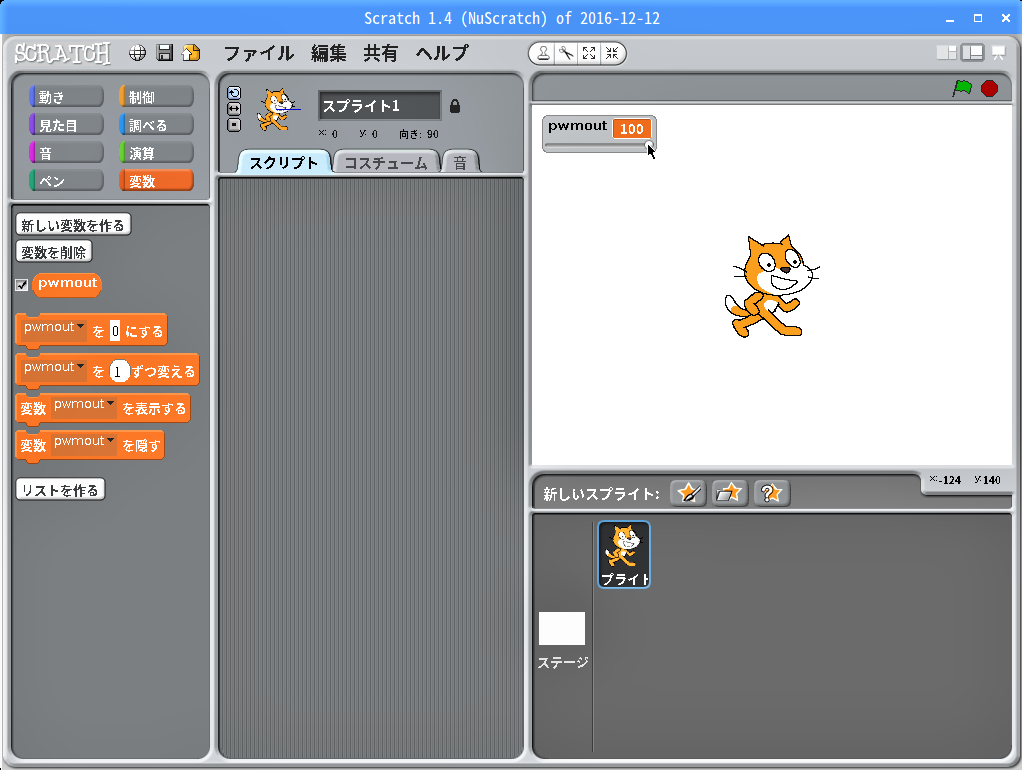
Task: Click the globe language icon
Action: point(138,53)
